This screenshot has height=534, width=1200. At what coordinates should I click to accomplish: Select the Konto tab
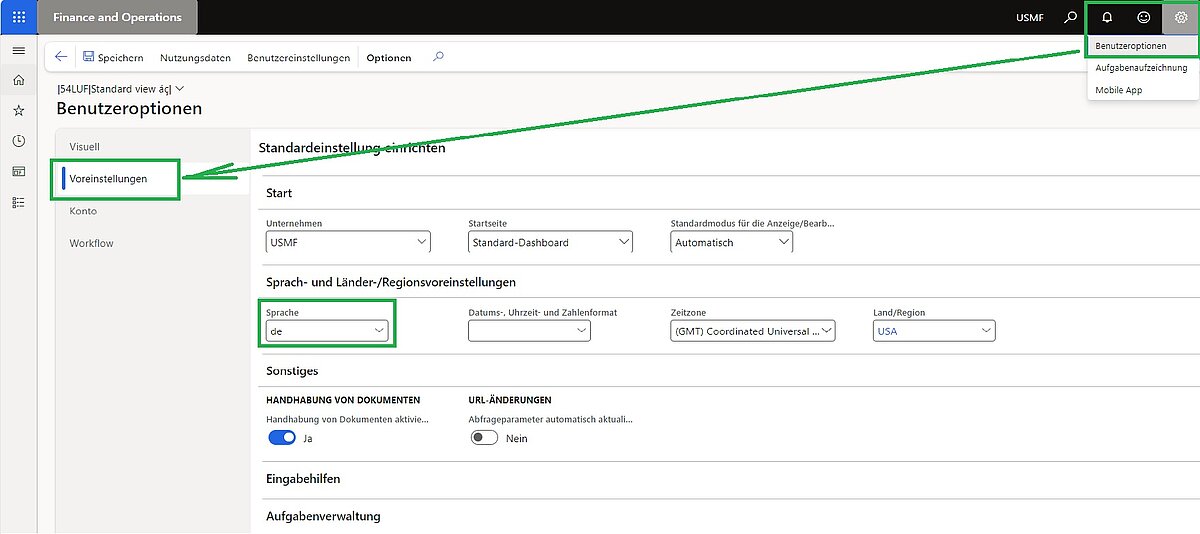(x=83, y=211)
